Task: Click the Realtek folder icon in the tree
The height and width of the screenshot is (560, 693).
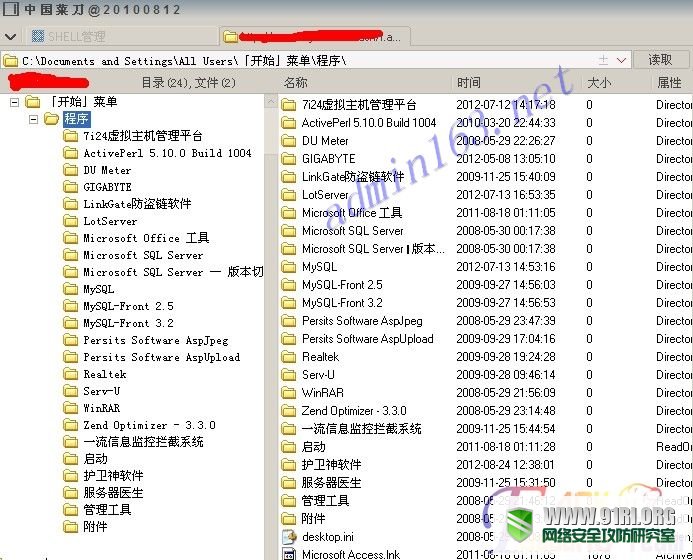Action: 70,374
